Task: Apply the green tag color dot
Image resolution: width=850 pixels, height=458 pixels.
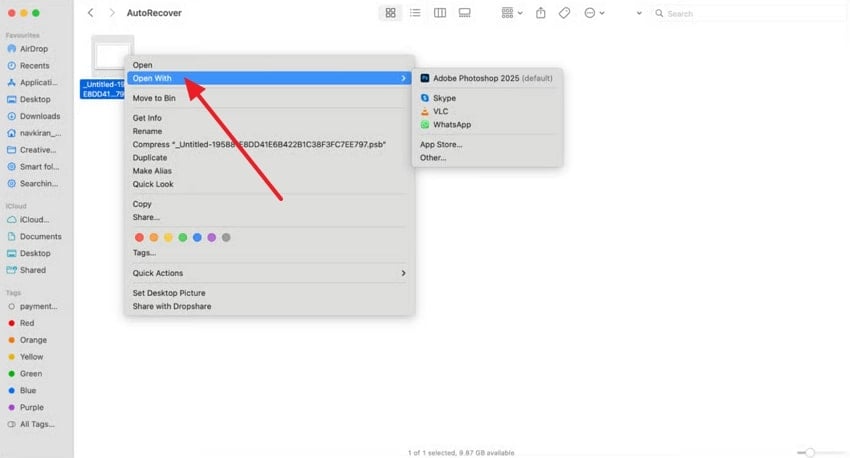Action: pos(183,237)
